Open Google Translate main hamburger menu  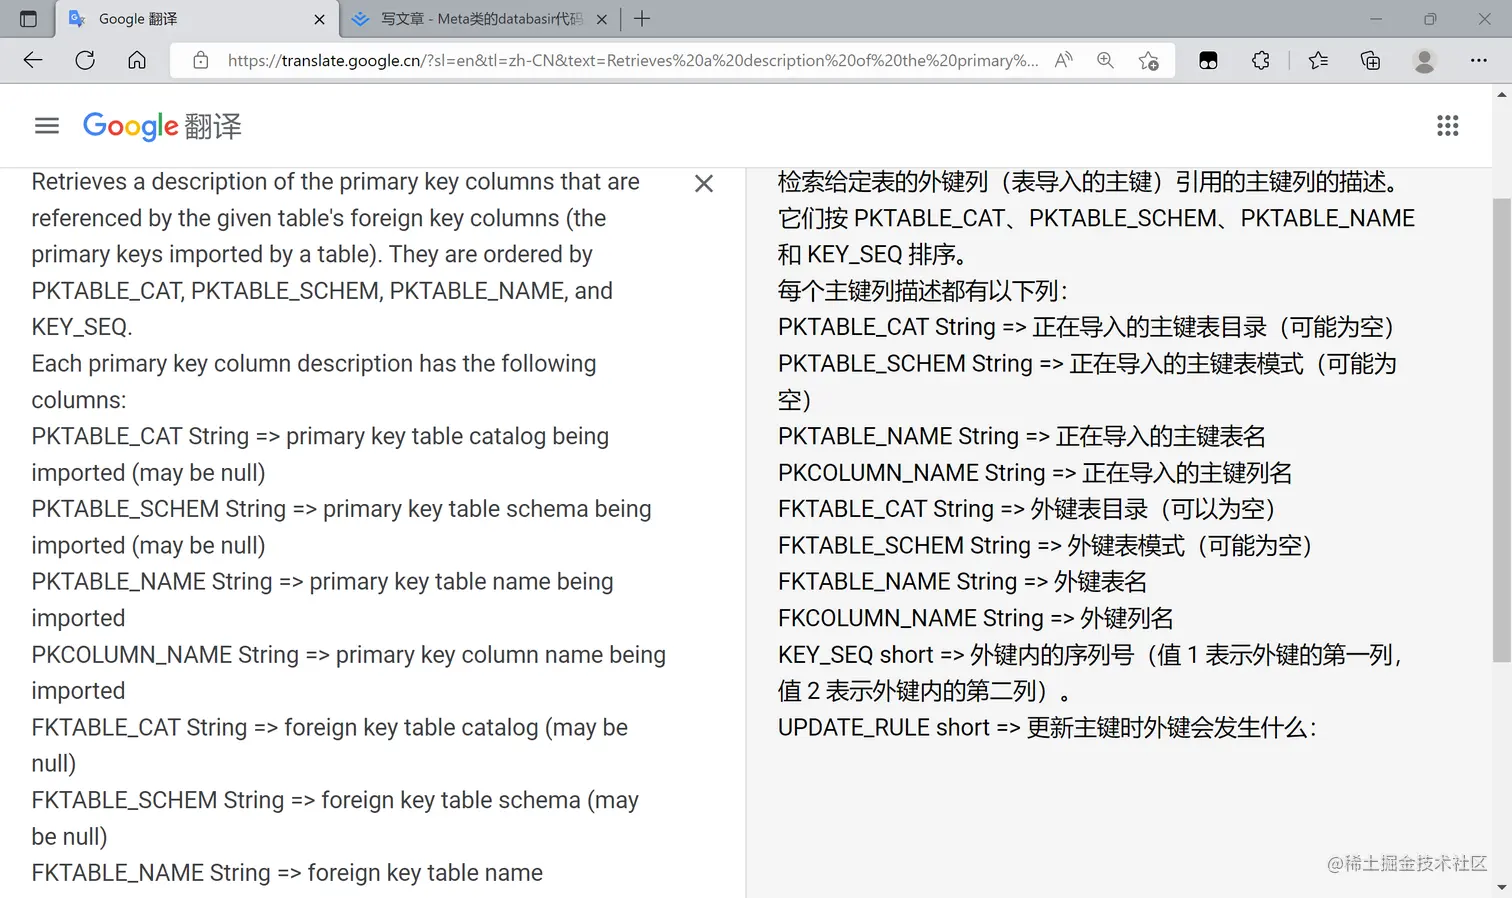47,125
